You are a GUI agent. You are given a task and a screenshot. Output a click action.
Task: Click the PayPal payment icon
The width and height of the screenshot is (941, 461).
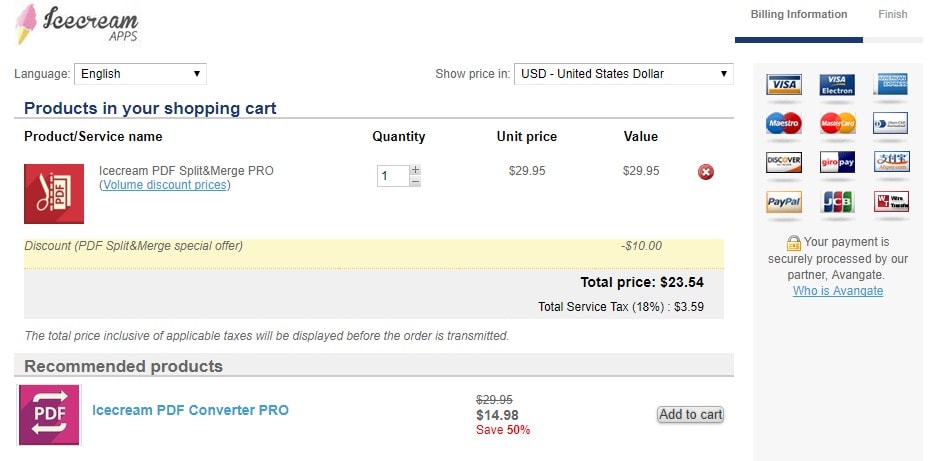(784, 202)
